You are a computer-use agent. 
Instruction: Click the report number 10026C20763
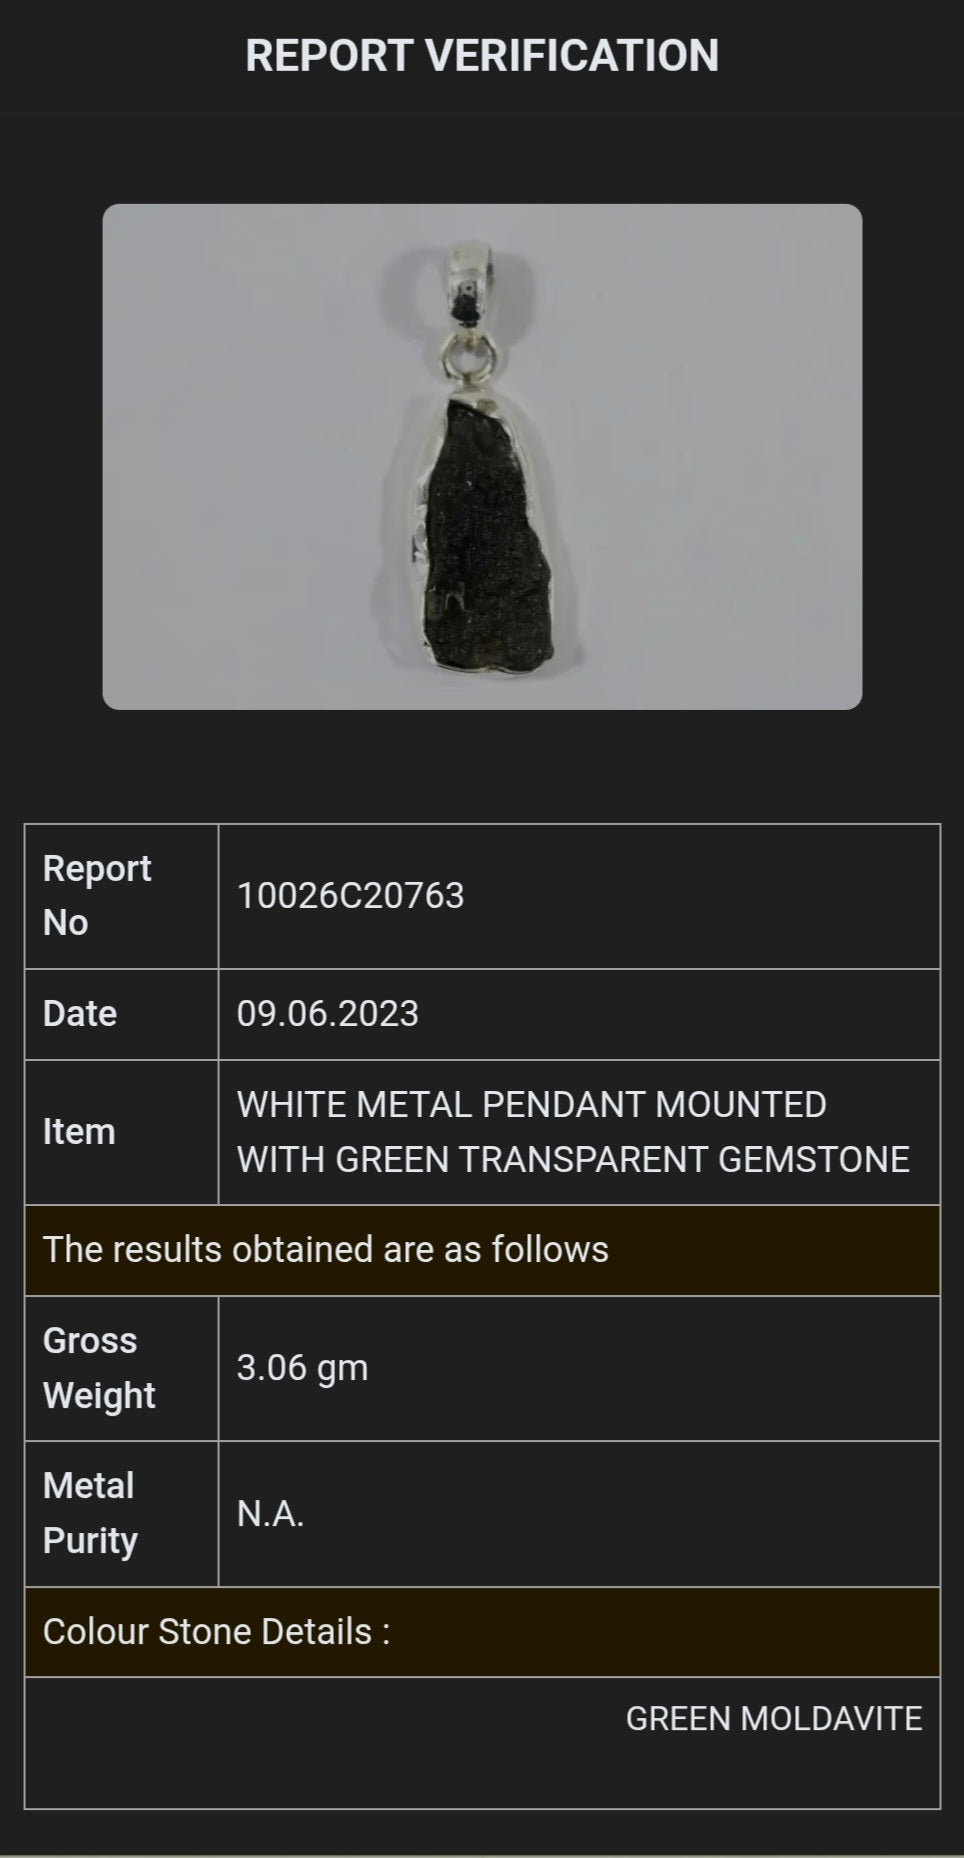click(x=350, y=896)
